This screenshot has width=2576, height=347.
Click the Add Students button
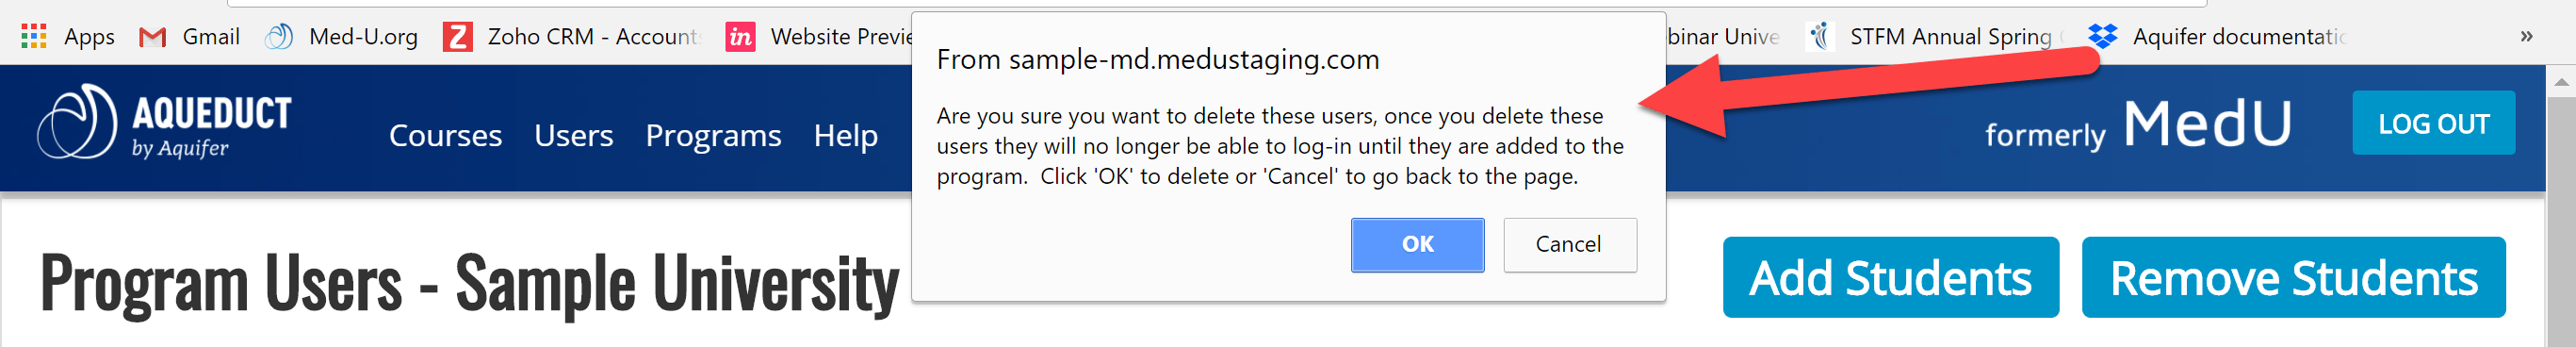(x=1890, y=277)
